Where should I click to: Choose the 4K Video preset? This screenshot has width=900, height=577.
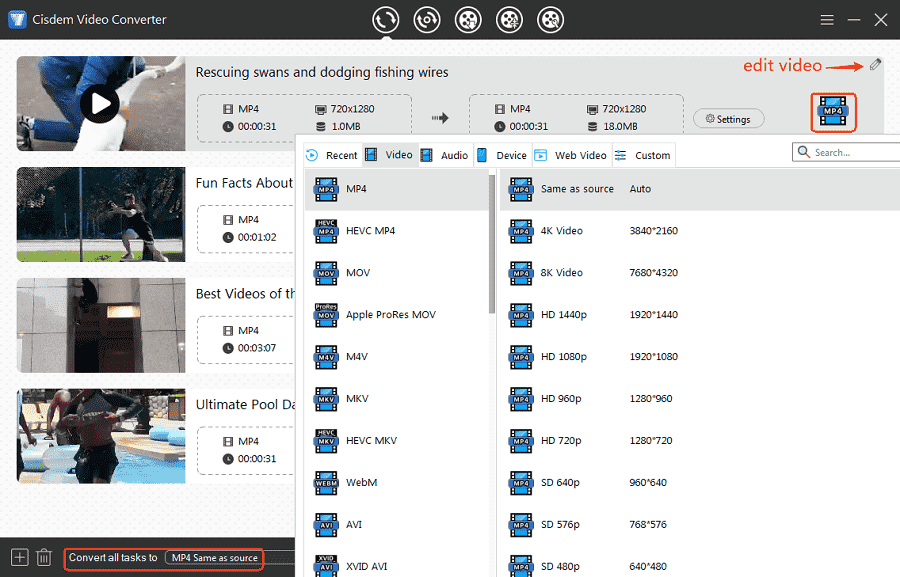coord(700,231)
